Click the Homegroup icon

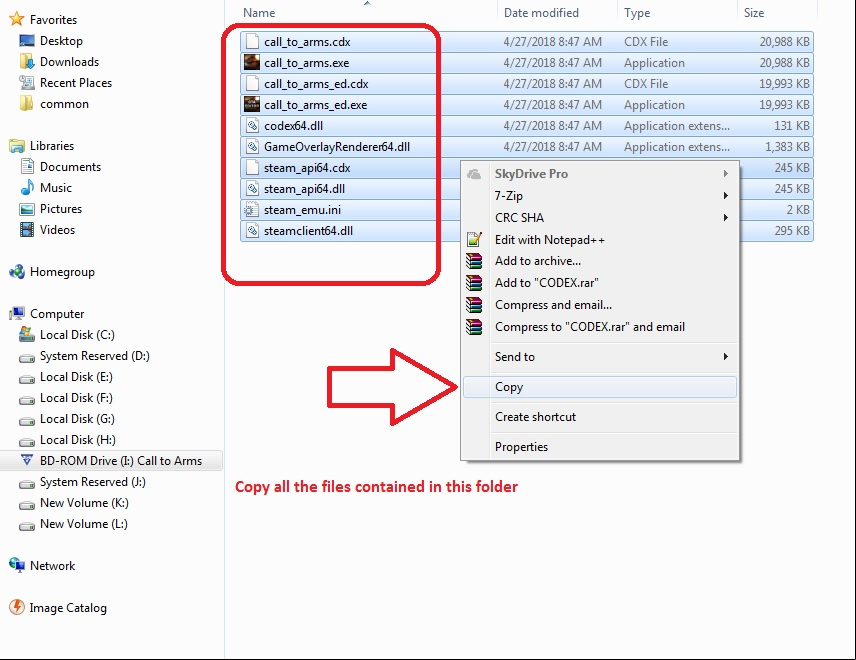pos(17,272)
